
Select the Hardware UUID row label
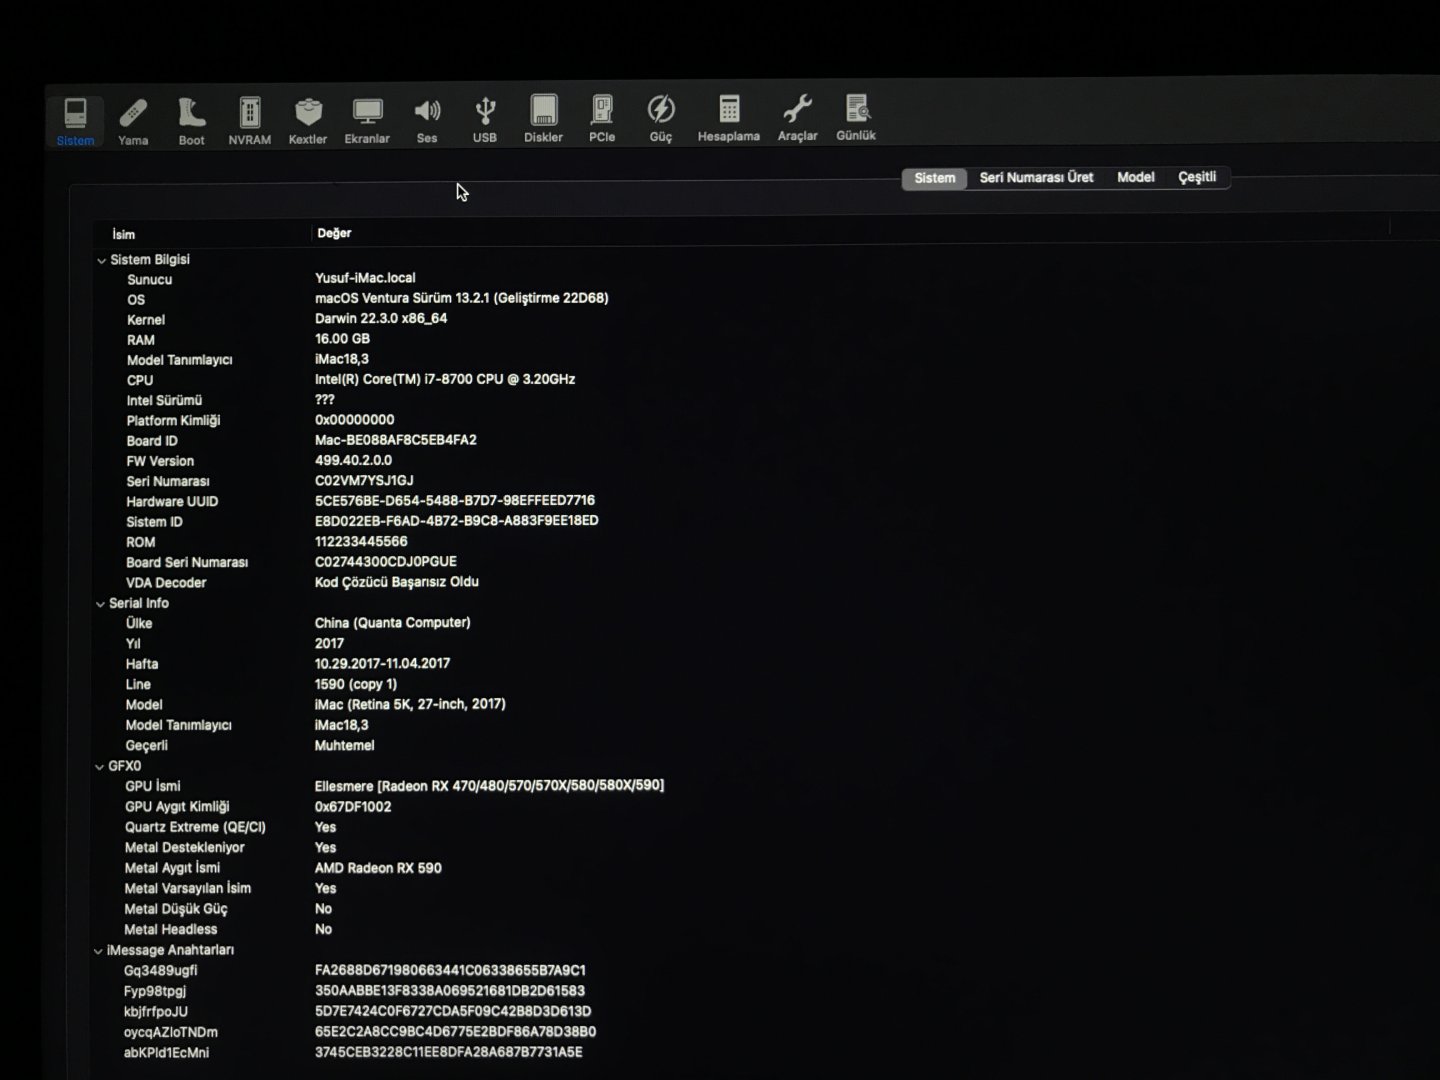coord(172,502)
